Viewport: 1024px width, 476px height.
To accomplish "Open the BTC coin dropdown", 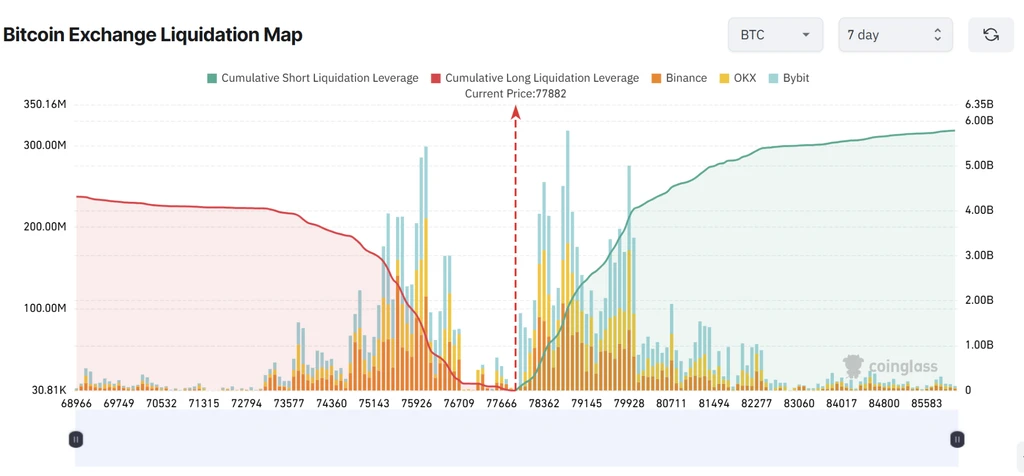I will coord(775,35).
